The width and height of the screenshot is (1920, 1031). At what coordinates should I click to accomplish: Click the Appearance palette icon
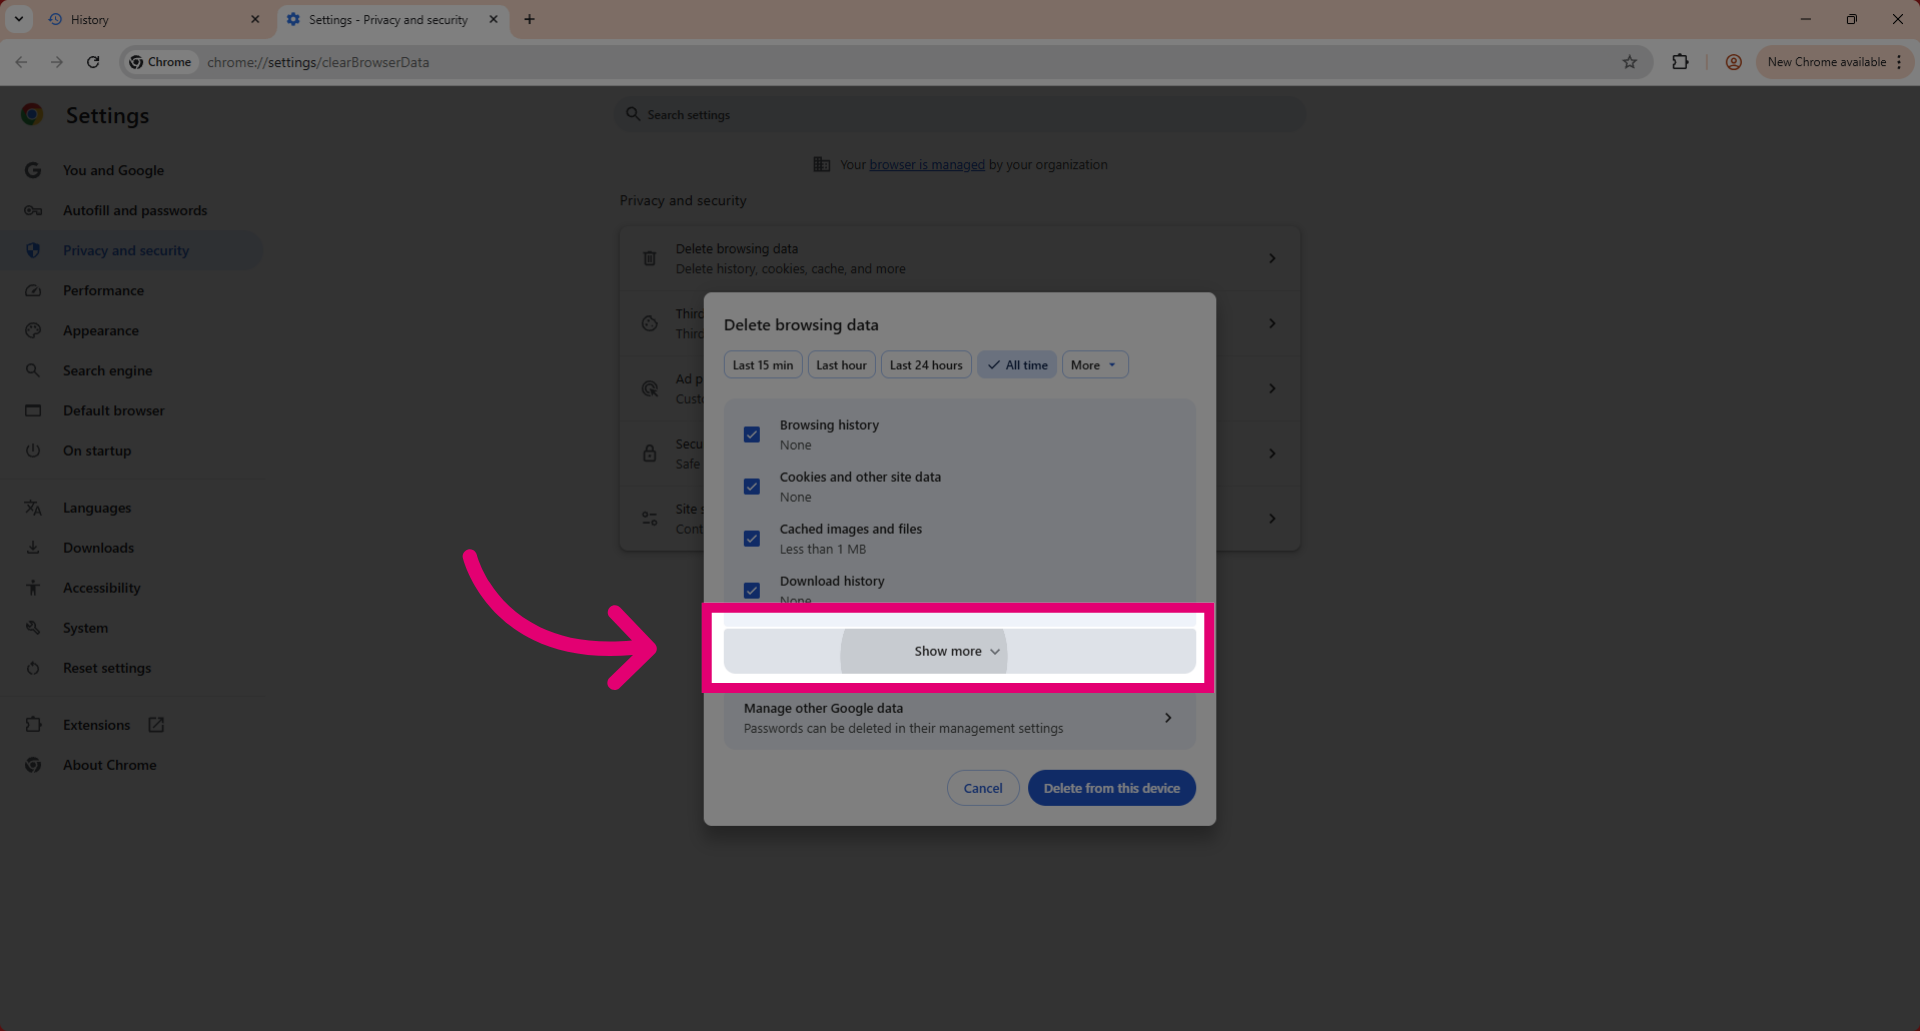(33, 330)
